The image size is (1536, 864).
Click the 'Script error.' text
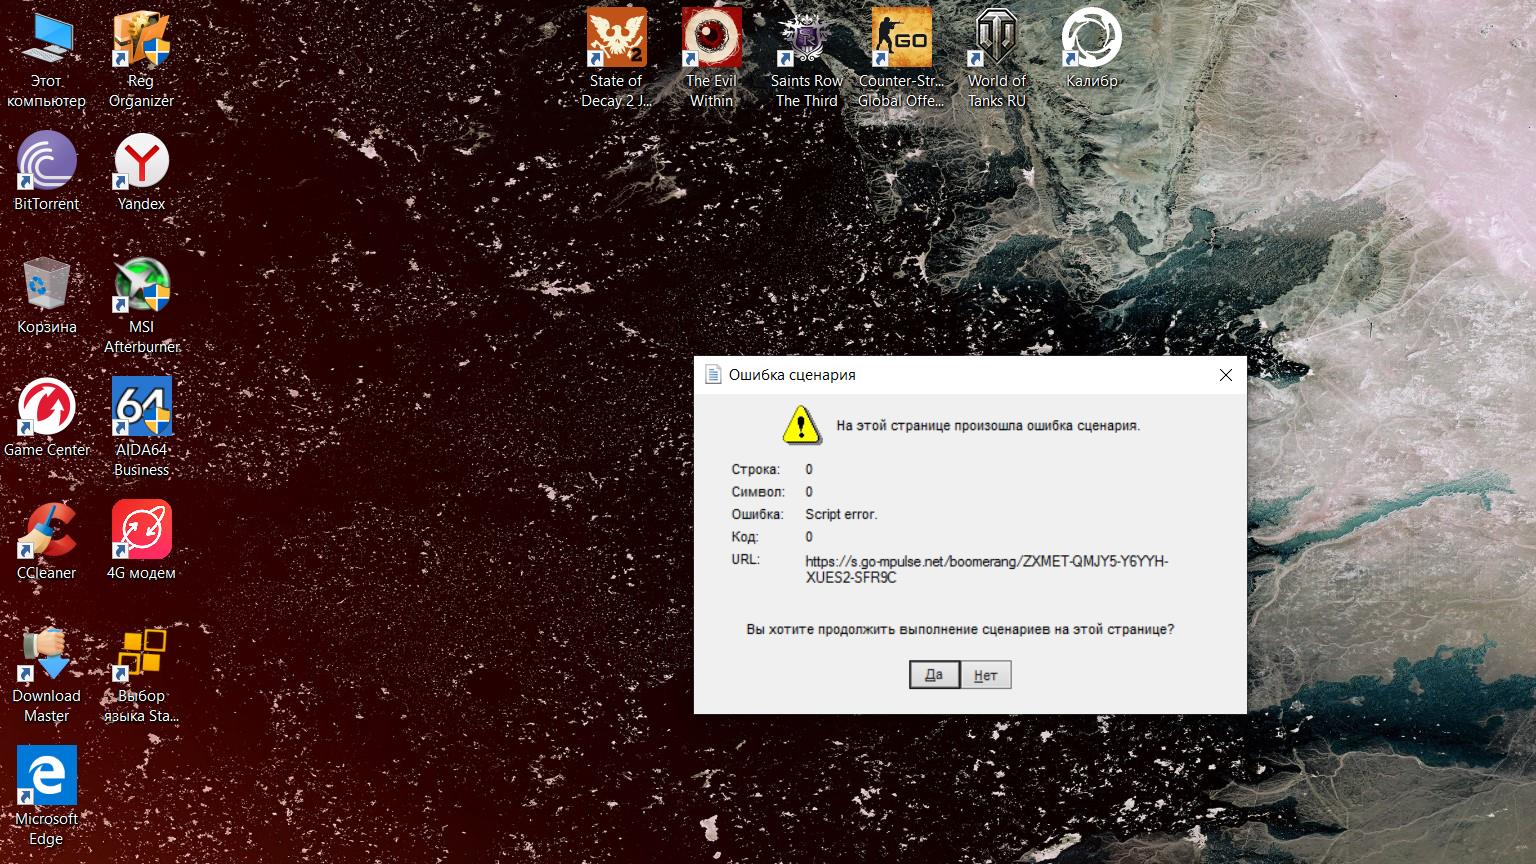tap(841, 514)
